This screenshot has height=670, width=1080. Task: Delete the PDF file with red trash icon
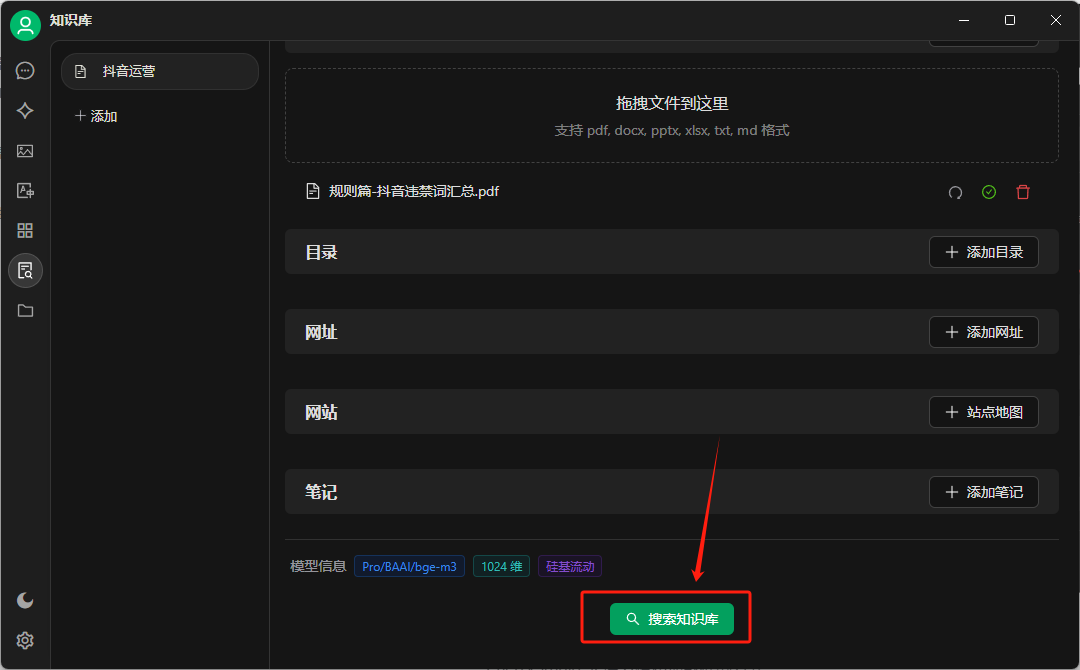tap(1022, 192)
